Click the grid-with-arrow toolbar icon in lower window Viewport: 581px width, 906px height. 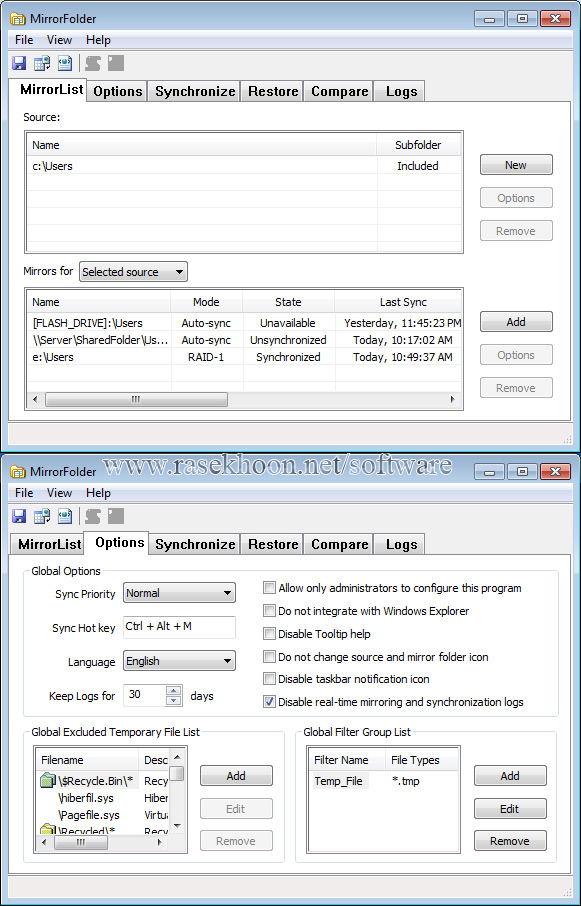[42, 516]
